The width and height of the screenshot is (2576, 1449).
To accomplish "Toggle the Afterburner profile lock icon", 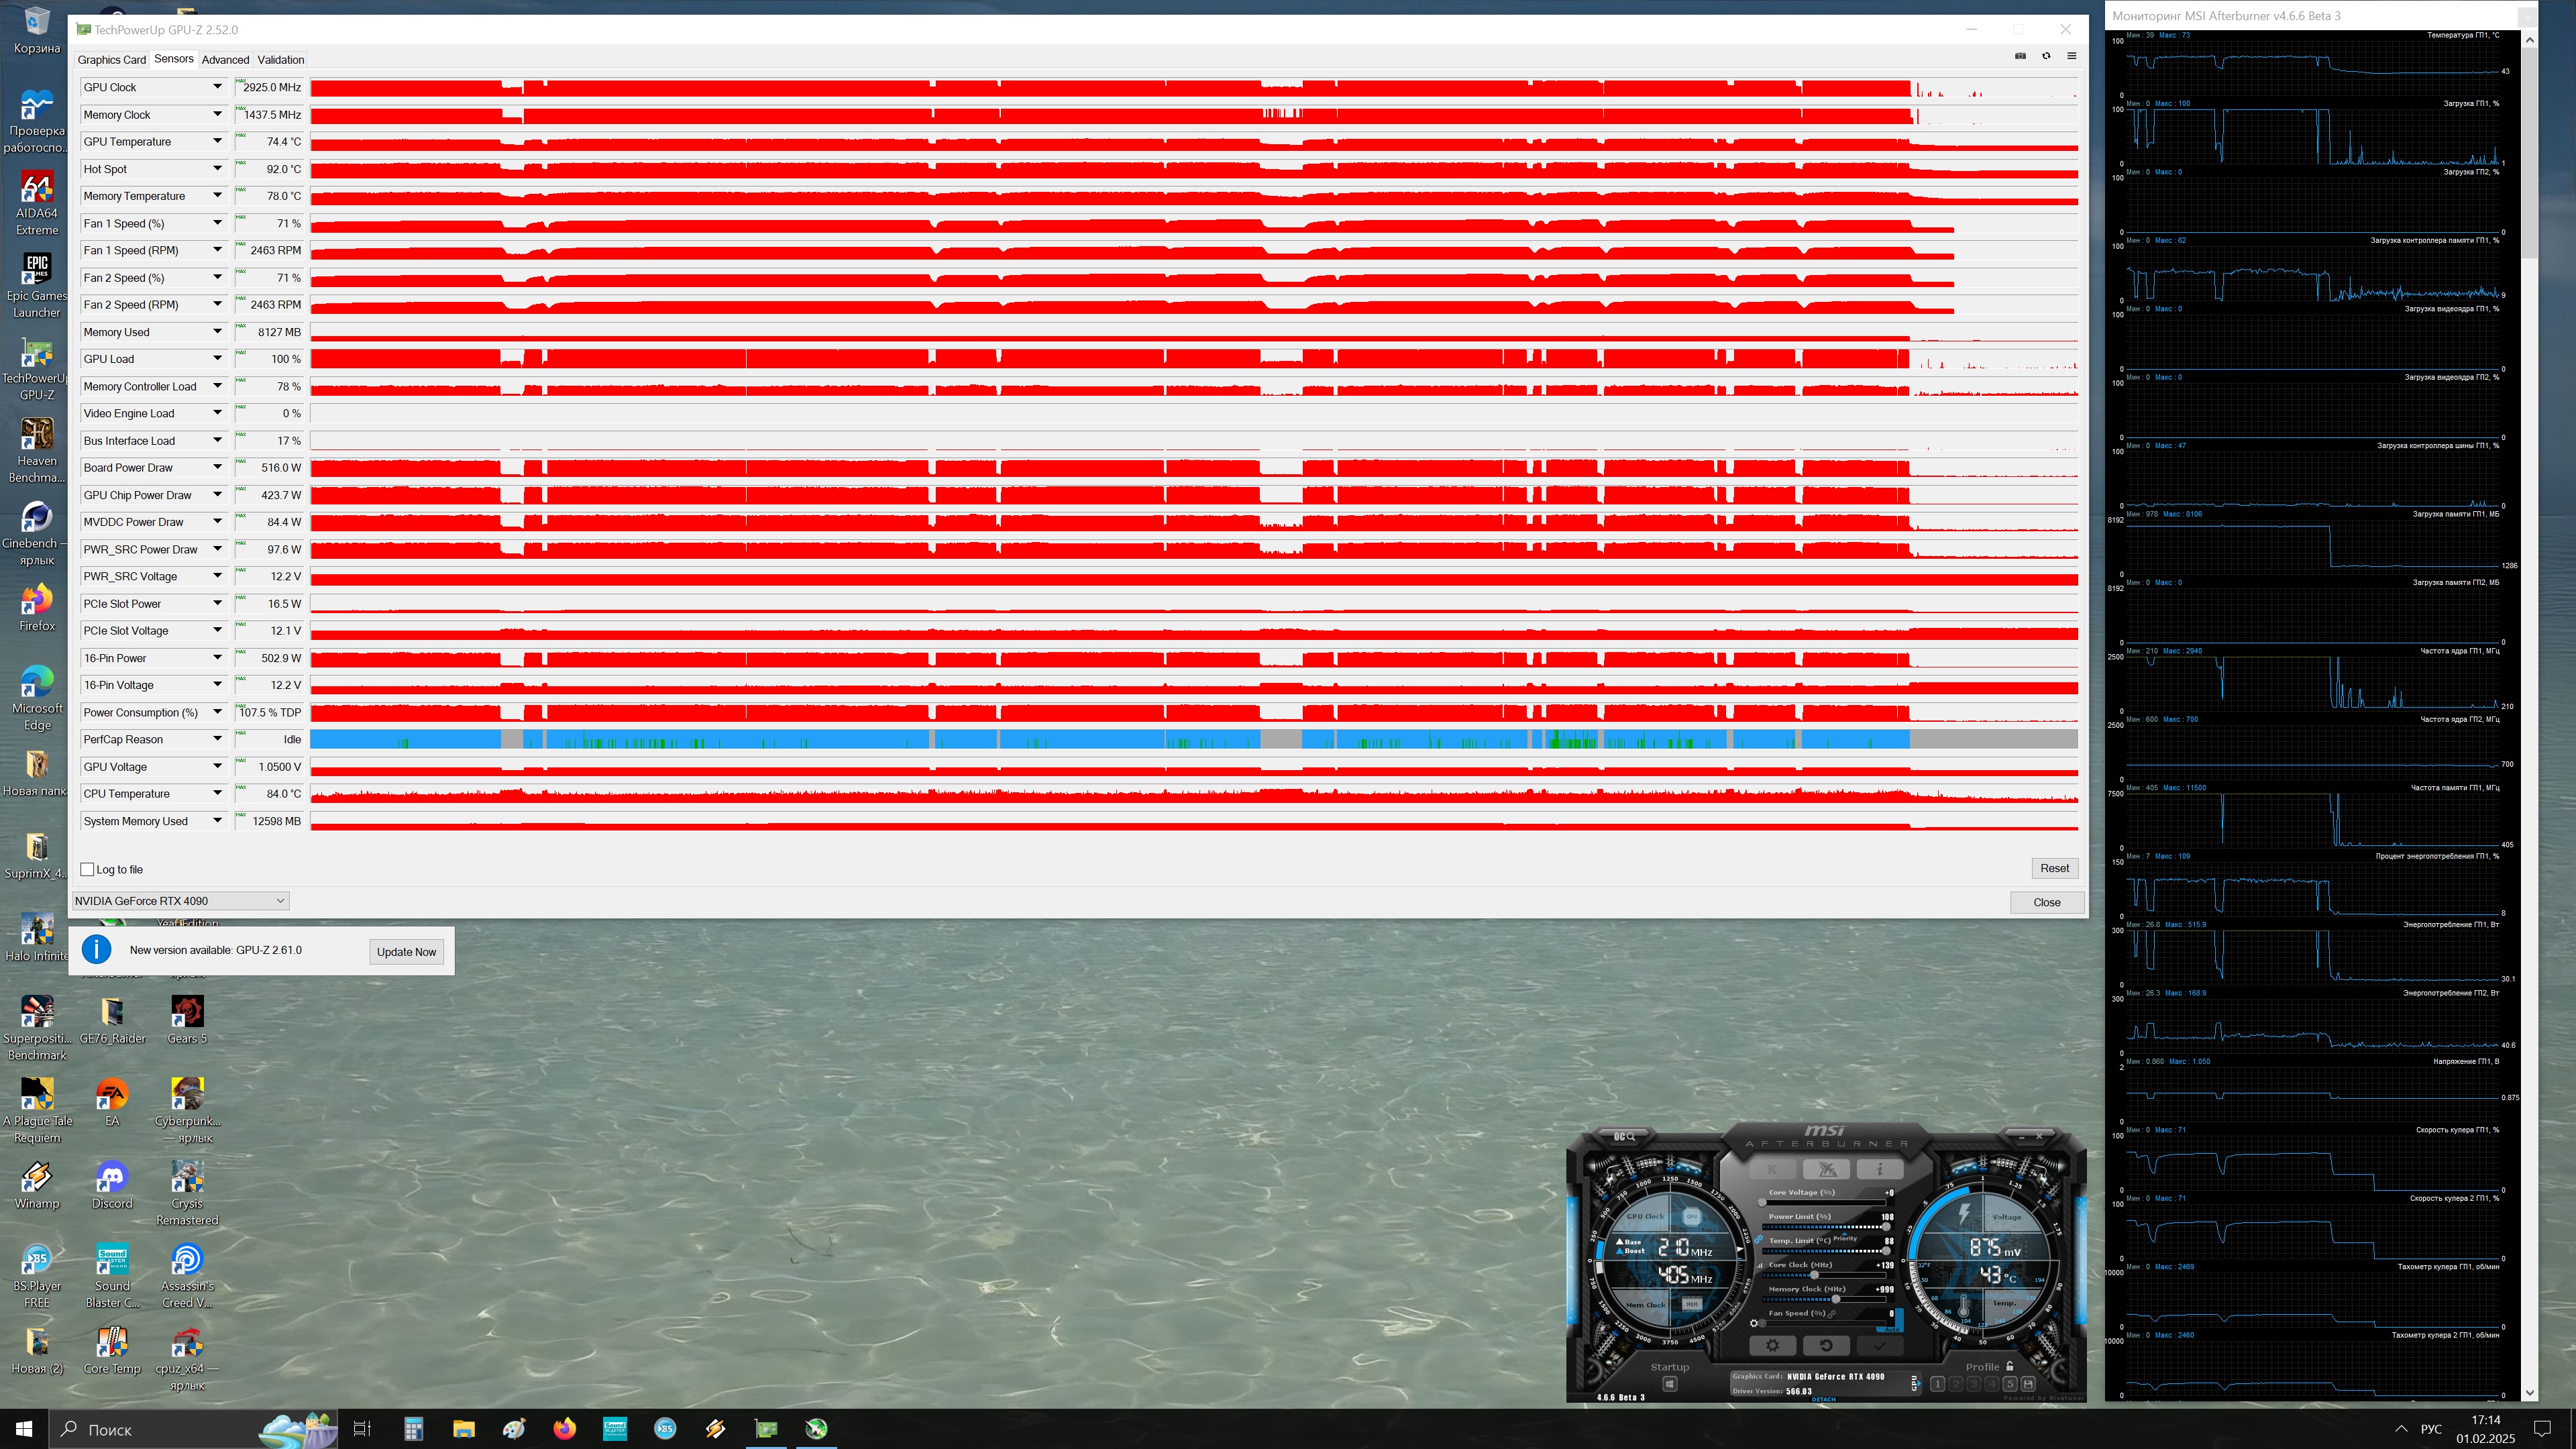I will pos(2009,1366).
